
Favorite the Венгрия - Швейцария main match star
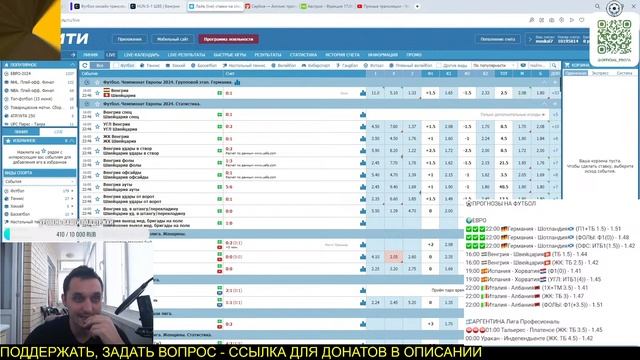tap(97, 93)
